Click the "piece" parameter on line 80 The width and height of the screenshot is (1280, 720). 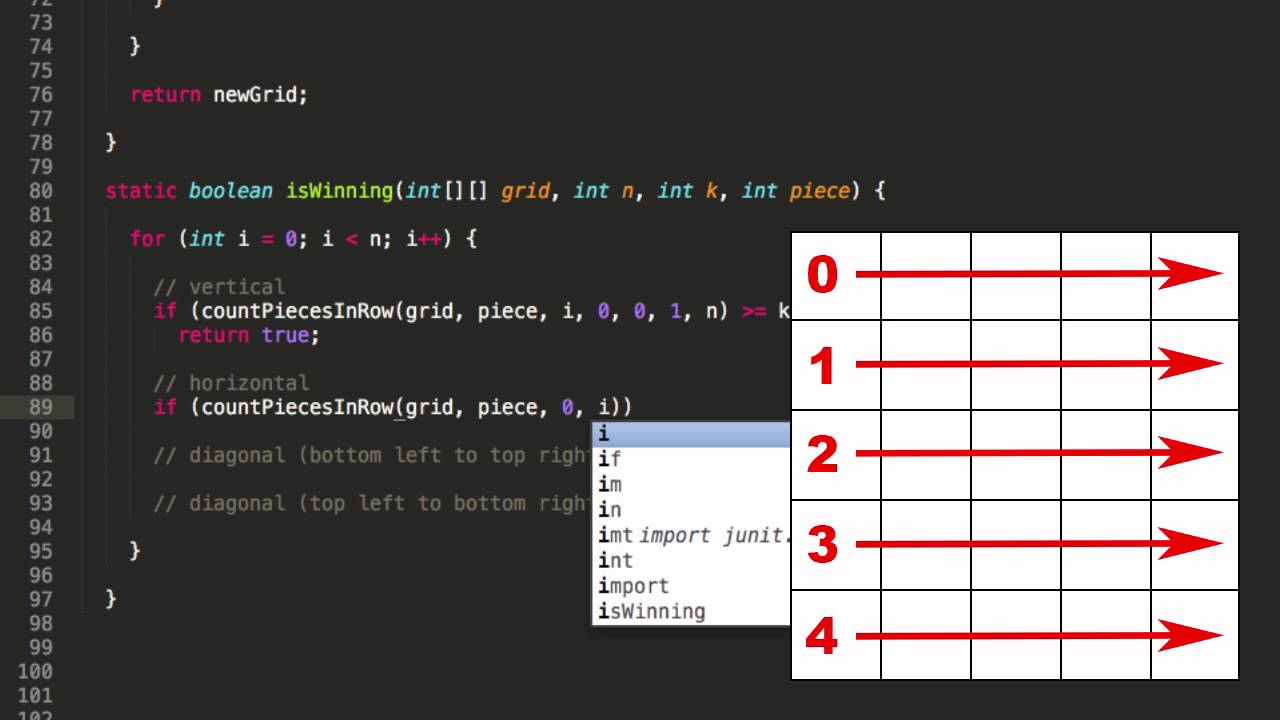coord(820,191)
